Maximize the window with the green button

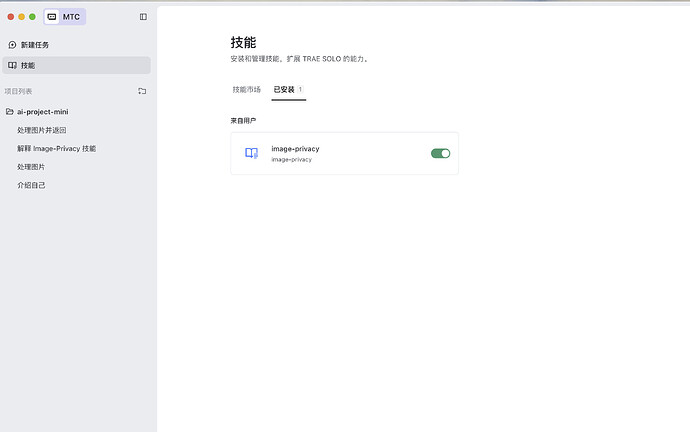[32, 17]
